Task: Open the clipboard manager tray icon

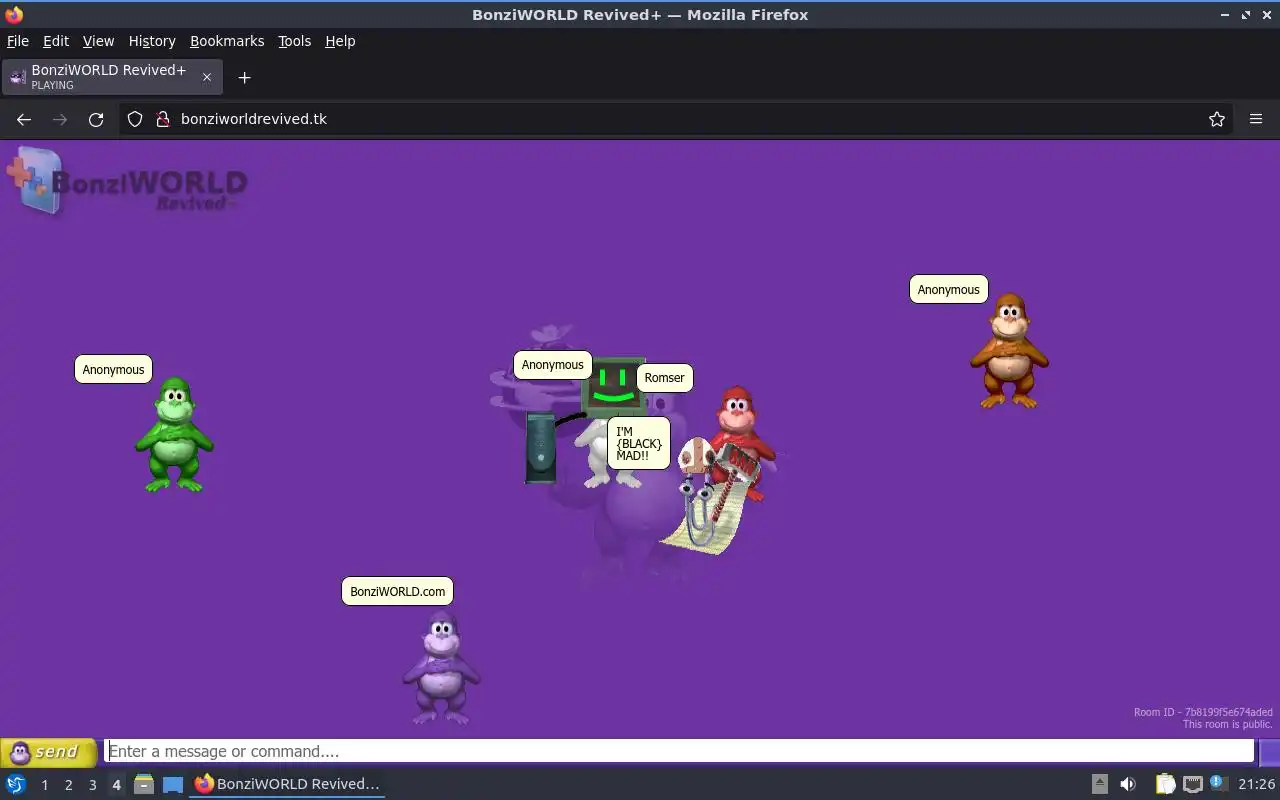Action: [1165, 784]
